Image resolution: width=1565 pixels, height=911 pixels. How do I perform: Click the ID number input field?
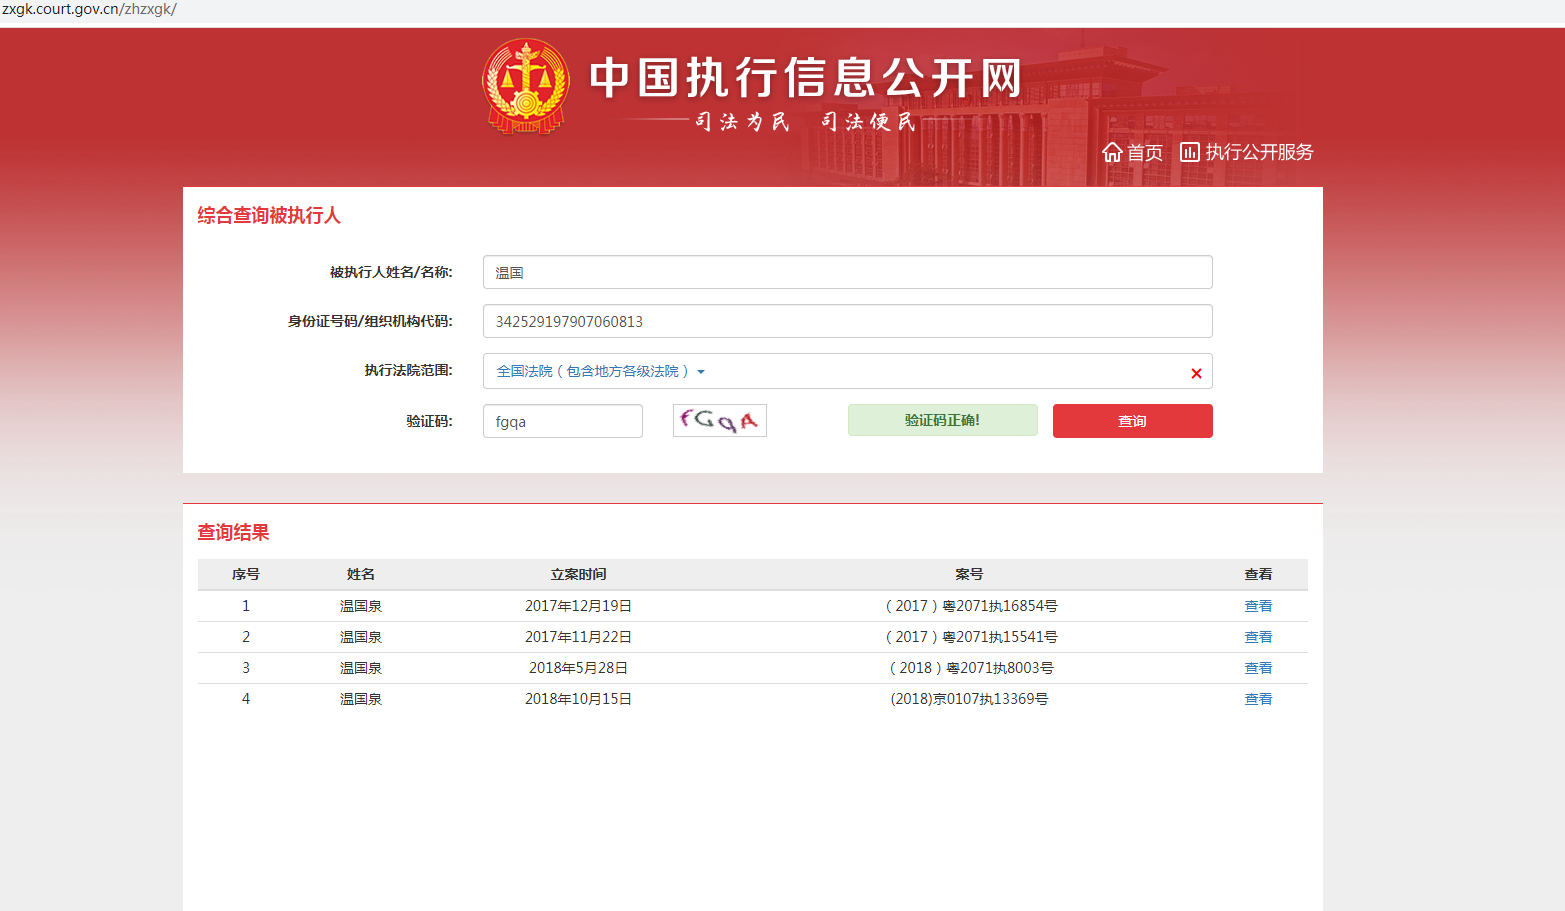point(847,321)
